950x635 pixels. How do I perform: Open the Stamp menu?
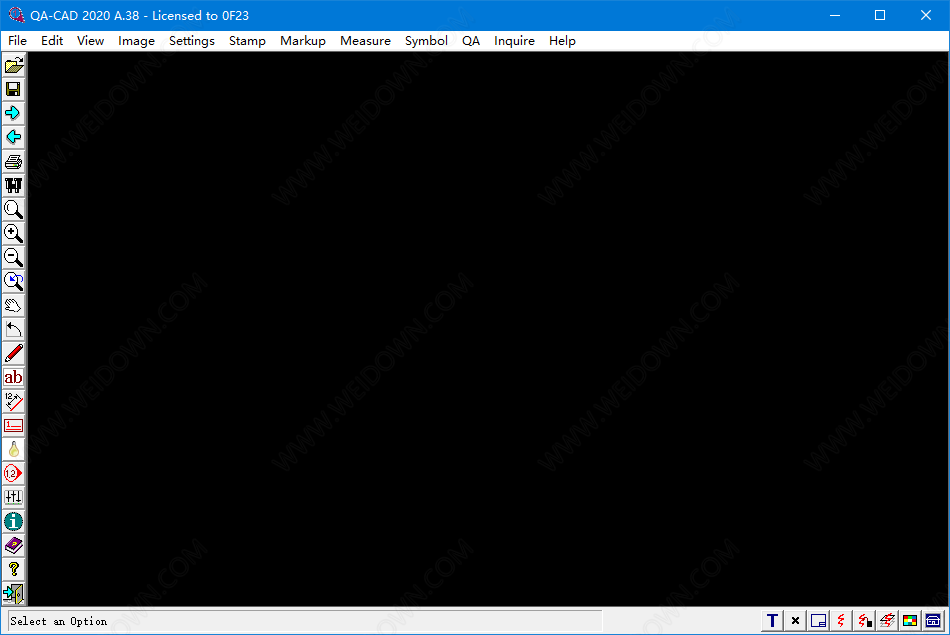pos(247,41)
